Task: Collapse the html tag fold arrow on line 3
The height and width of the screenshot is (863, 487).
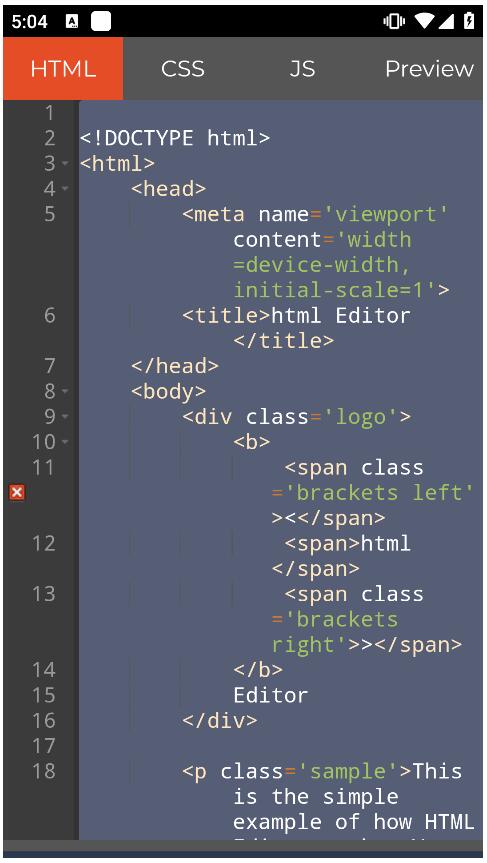Action: pos(65,163)
